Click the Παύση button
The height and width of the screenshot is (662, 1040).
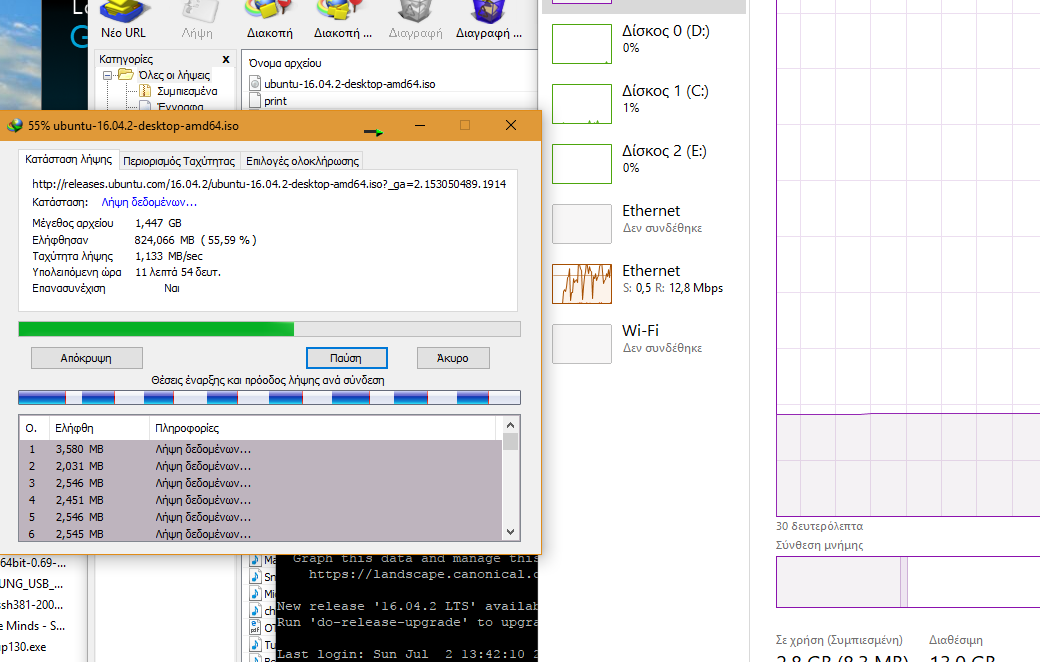point(346,358)
